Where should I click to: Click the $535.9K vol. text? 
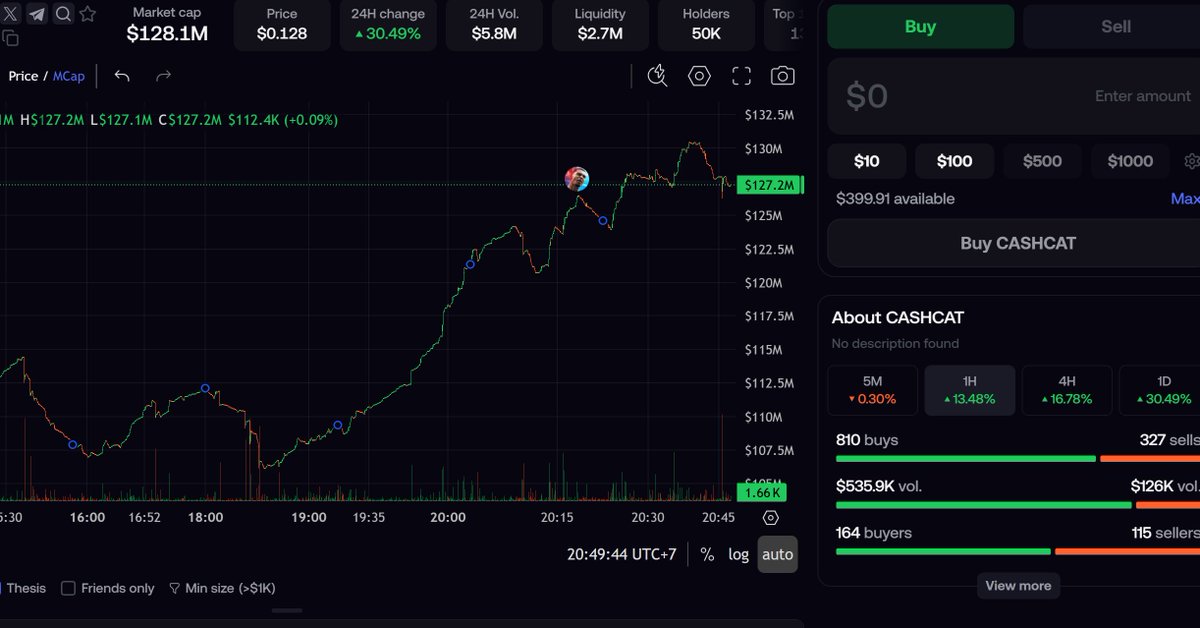879,486
